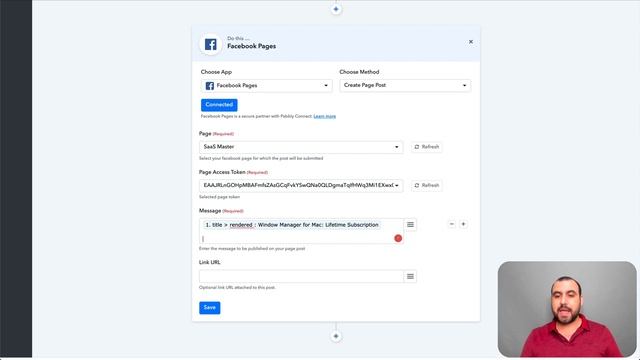The width and height of the screenshot is (640, 360).
Task: Expand the Page dropdown showing SaaS Master
Action: 301,147
